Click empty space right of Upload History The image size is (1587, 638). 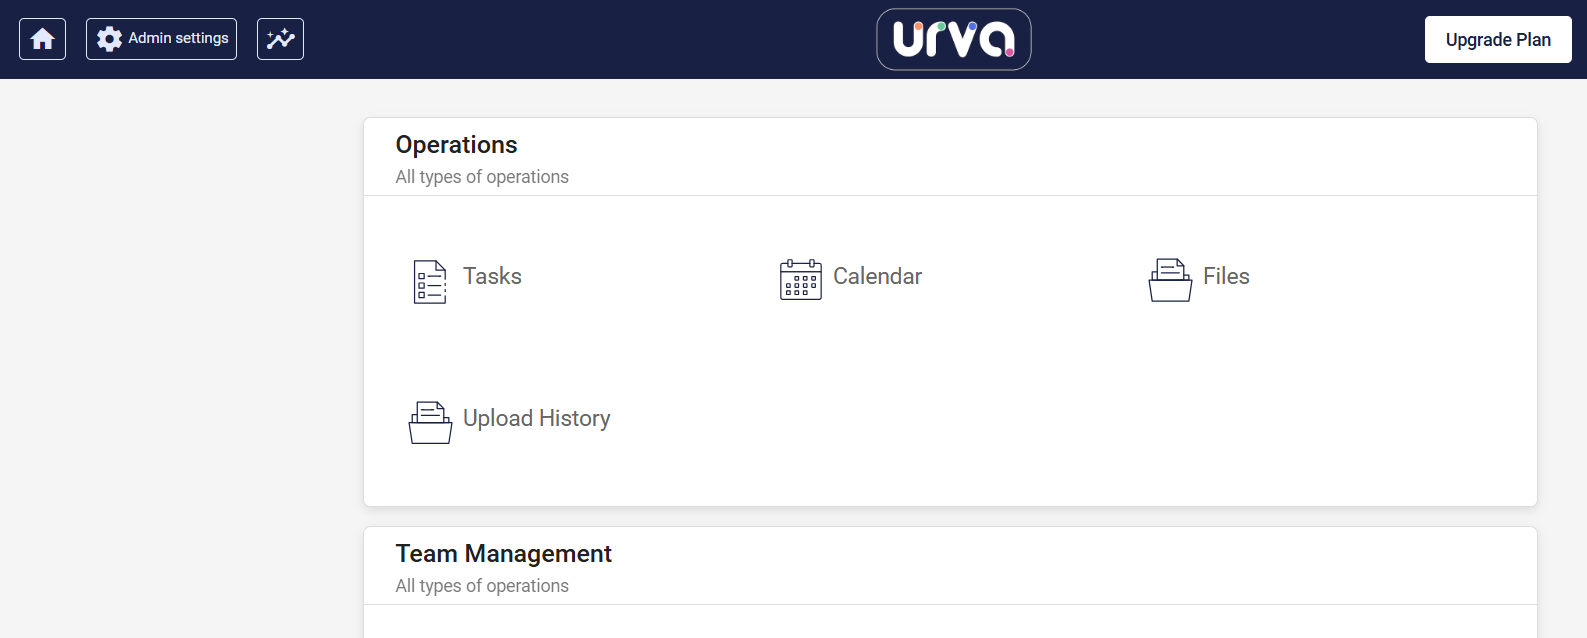click(1000, 420)
